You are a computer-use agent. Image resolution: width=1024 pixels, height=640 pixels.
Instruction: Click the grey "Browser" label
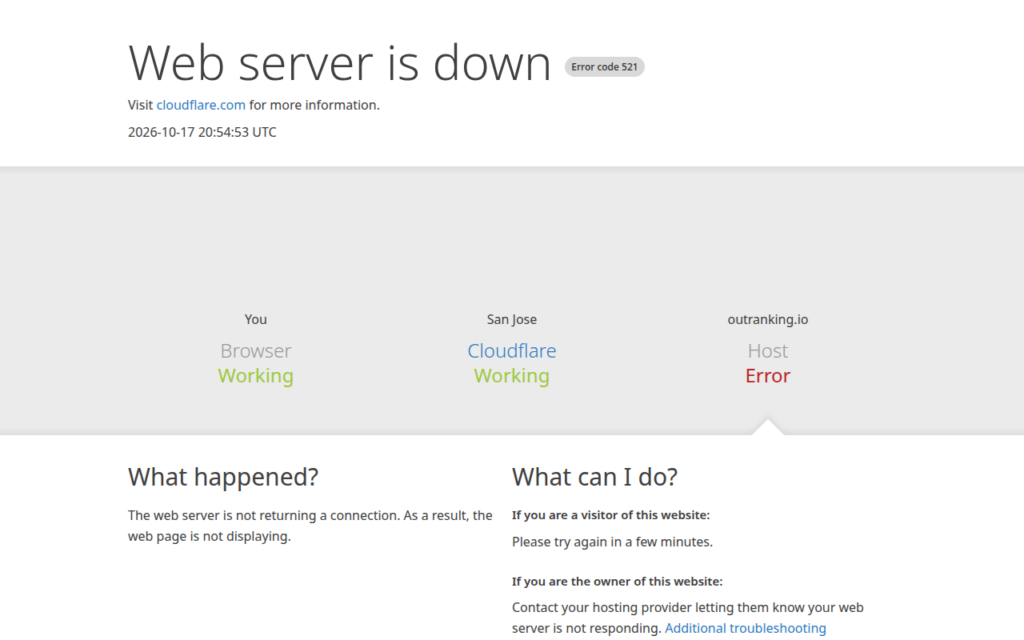pyautogui.click(x=255, y=351)
